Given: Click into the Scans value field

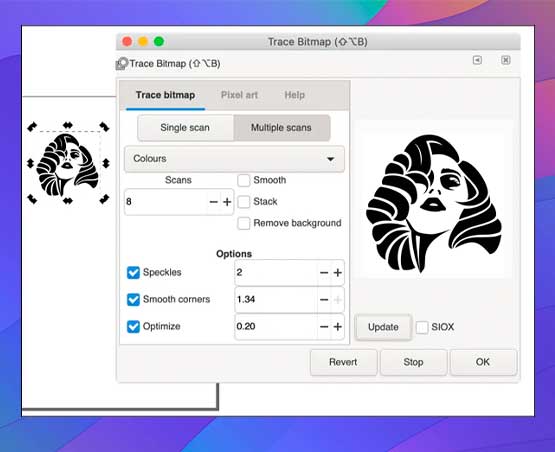Looking at the screenshot, I should tap(166, 202).
